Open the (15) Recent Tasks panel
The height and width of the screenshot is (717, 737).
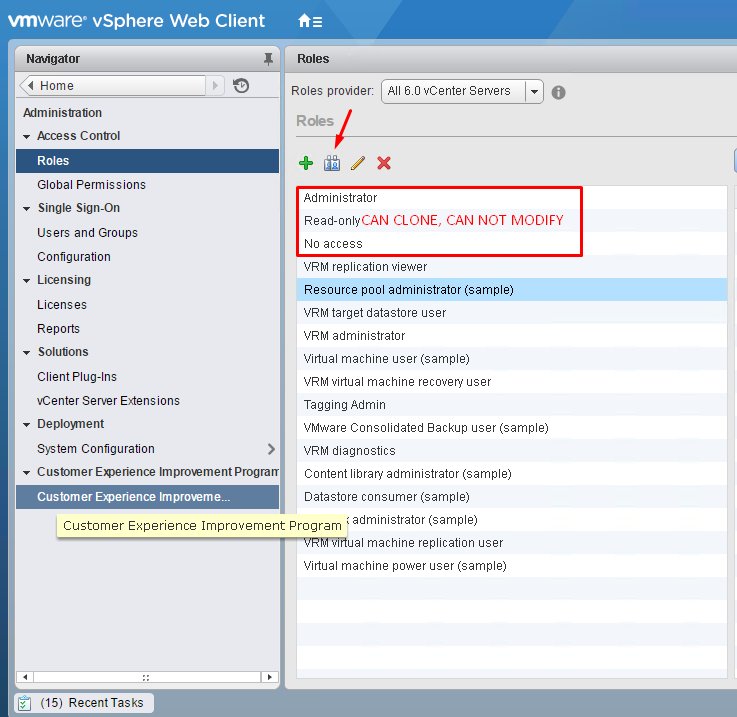(x=84, y=703)
